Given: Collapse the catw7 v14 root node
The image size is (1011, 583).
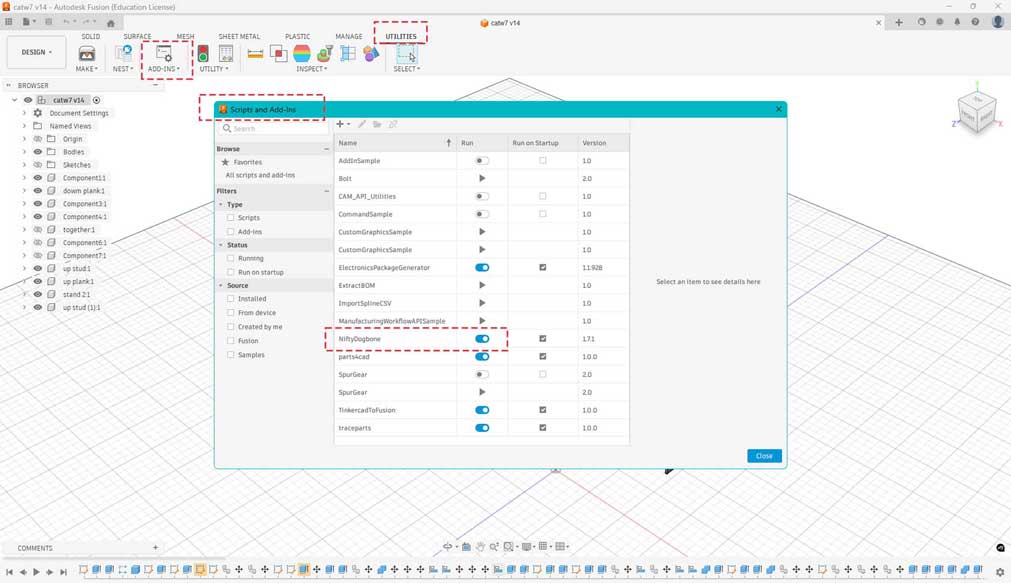Looking at the screenshot, I should pos(14,100).
